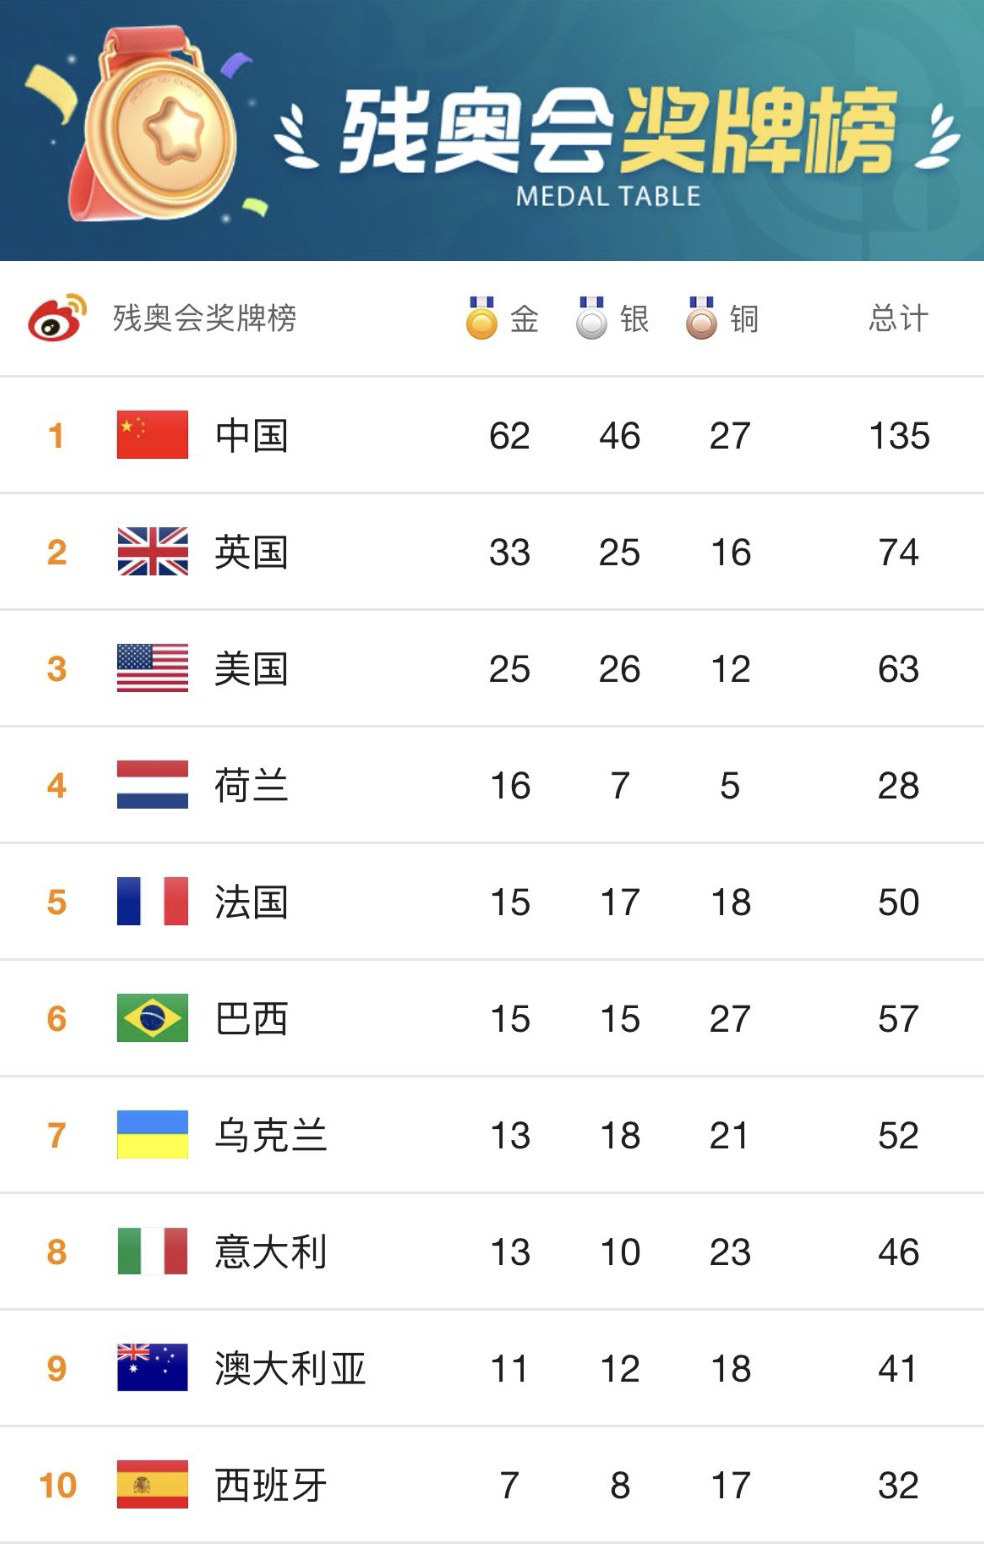The width and height of the screenshot is (984, 1544).
Task: Click the Spain flag icon
Action: coord(152,1485)
